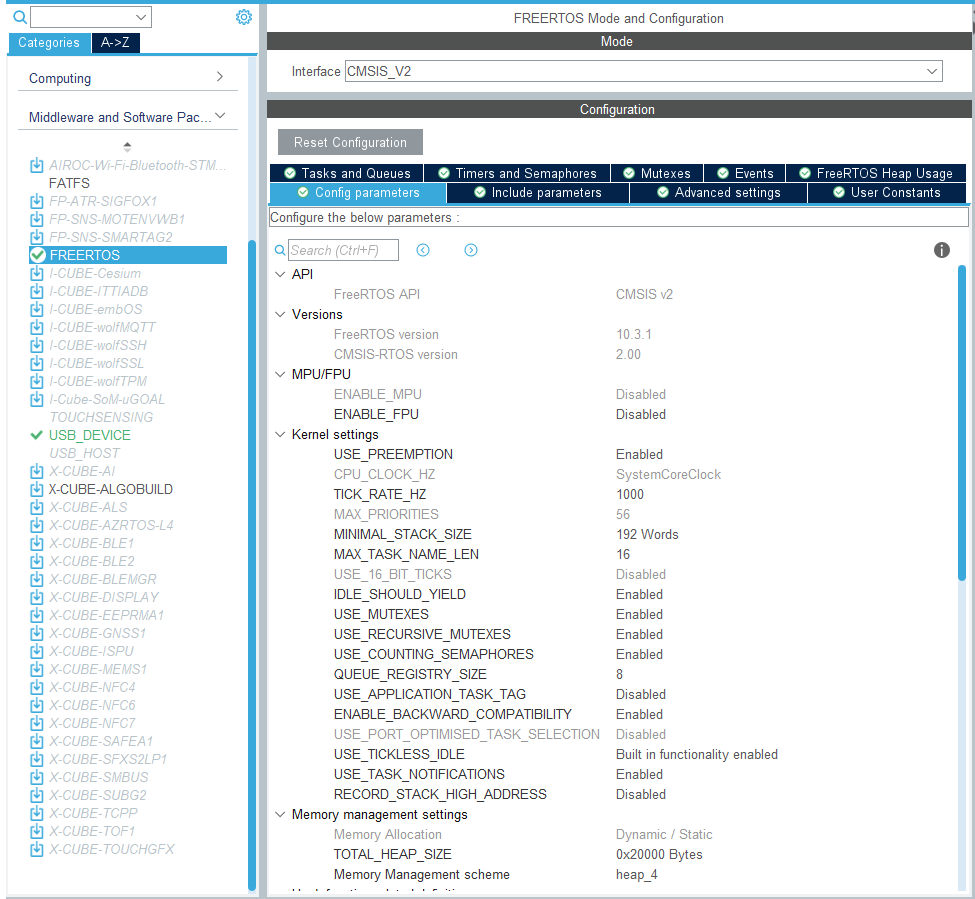The width and height of the screenshot is (975, 899).
Task: Open the Mutexes tab
Action: tap(657, 173)
